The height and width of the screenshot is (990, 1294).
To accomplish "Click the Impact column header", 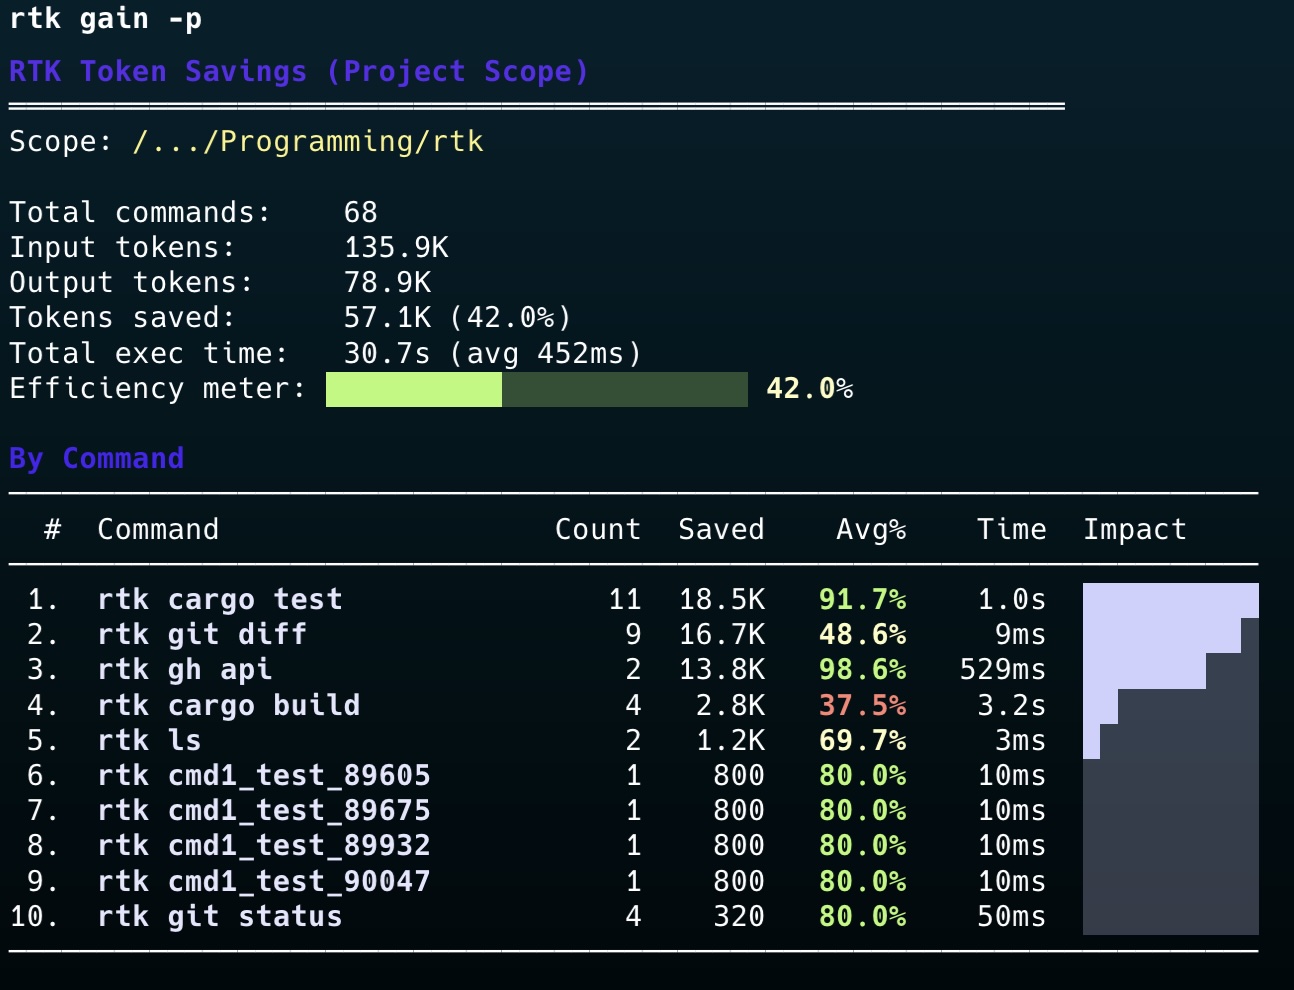I will (1134, 529).
